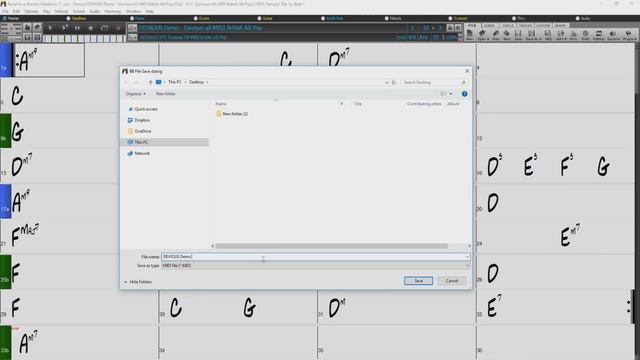Open the Melody menu

coord(62,11)
